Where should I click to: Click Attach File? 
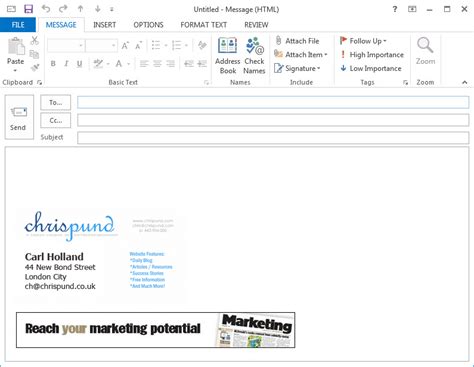coord(297,41)
